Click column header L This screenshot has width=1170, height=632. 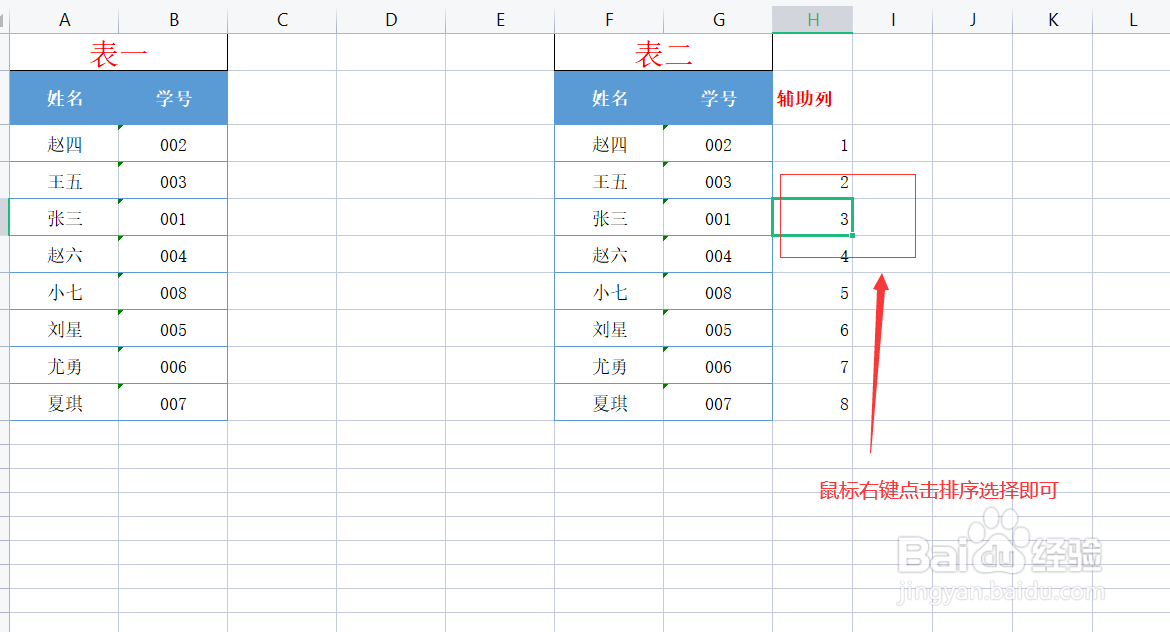click(x=1133, y=17)
